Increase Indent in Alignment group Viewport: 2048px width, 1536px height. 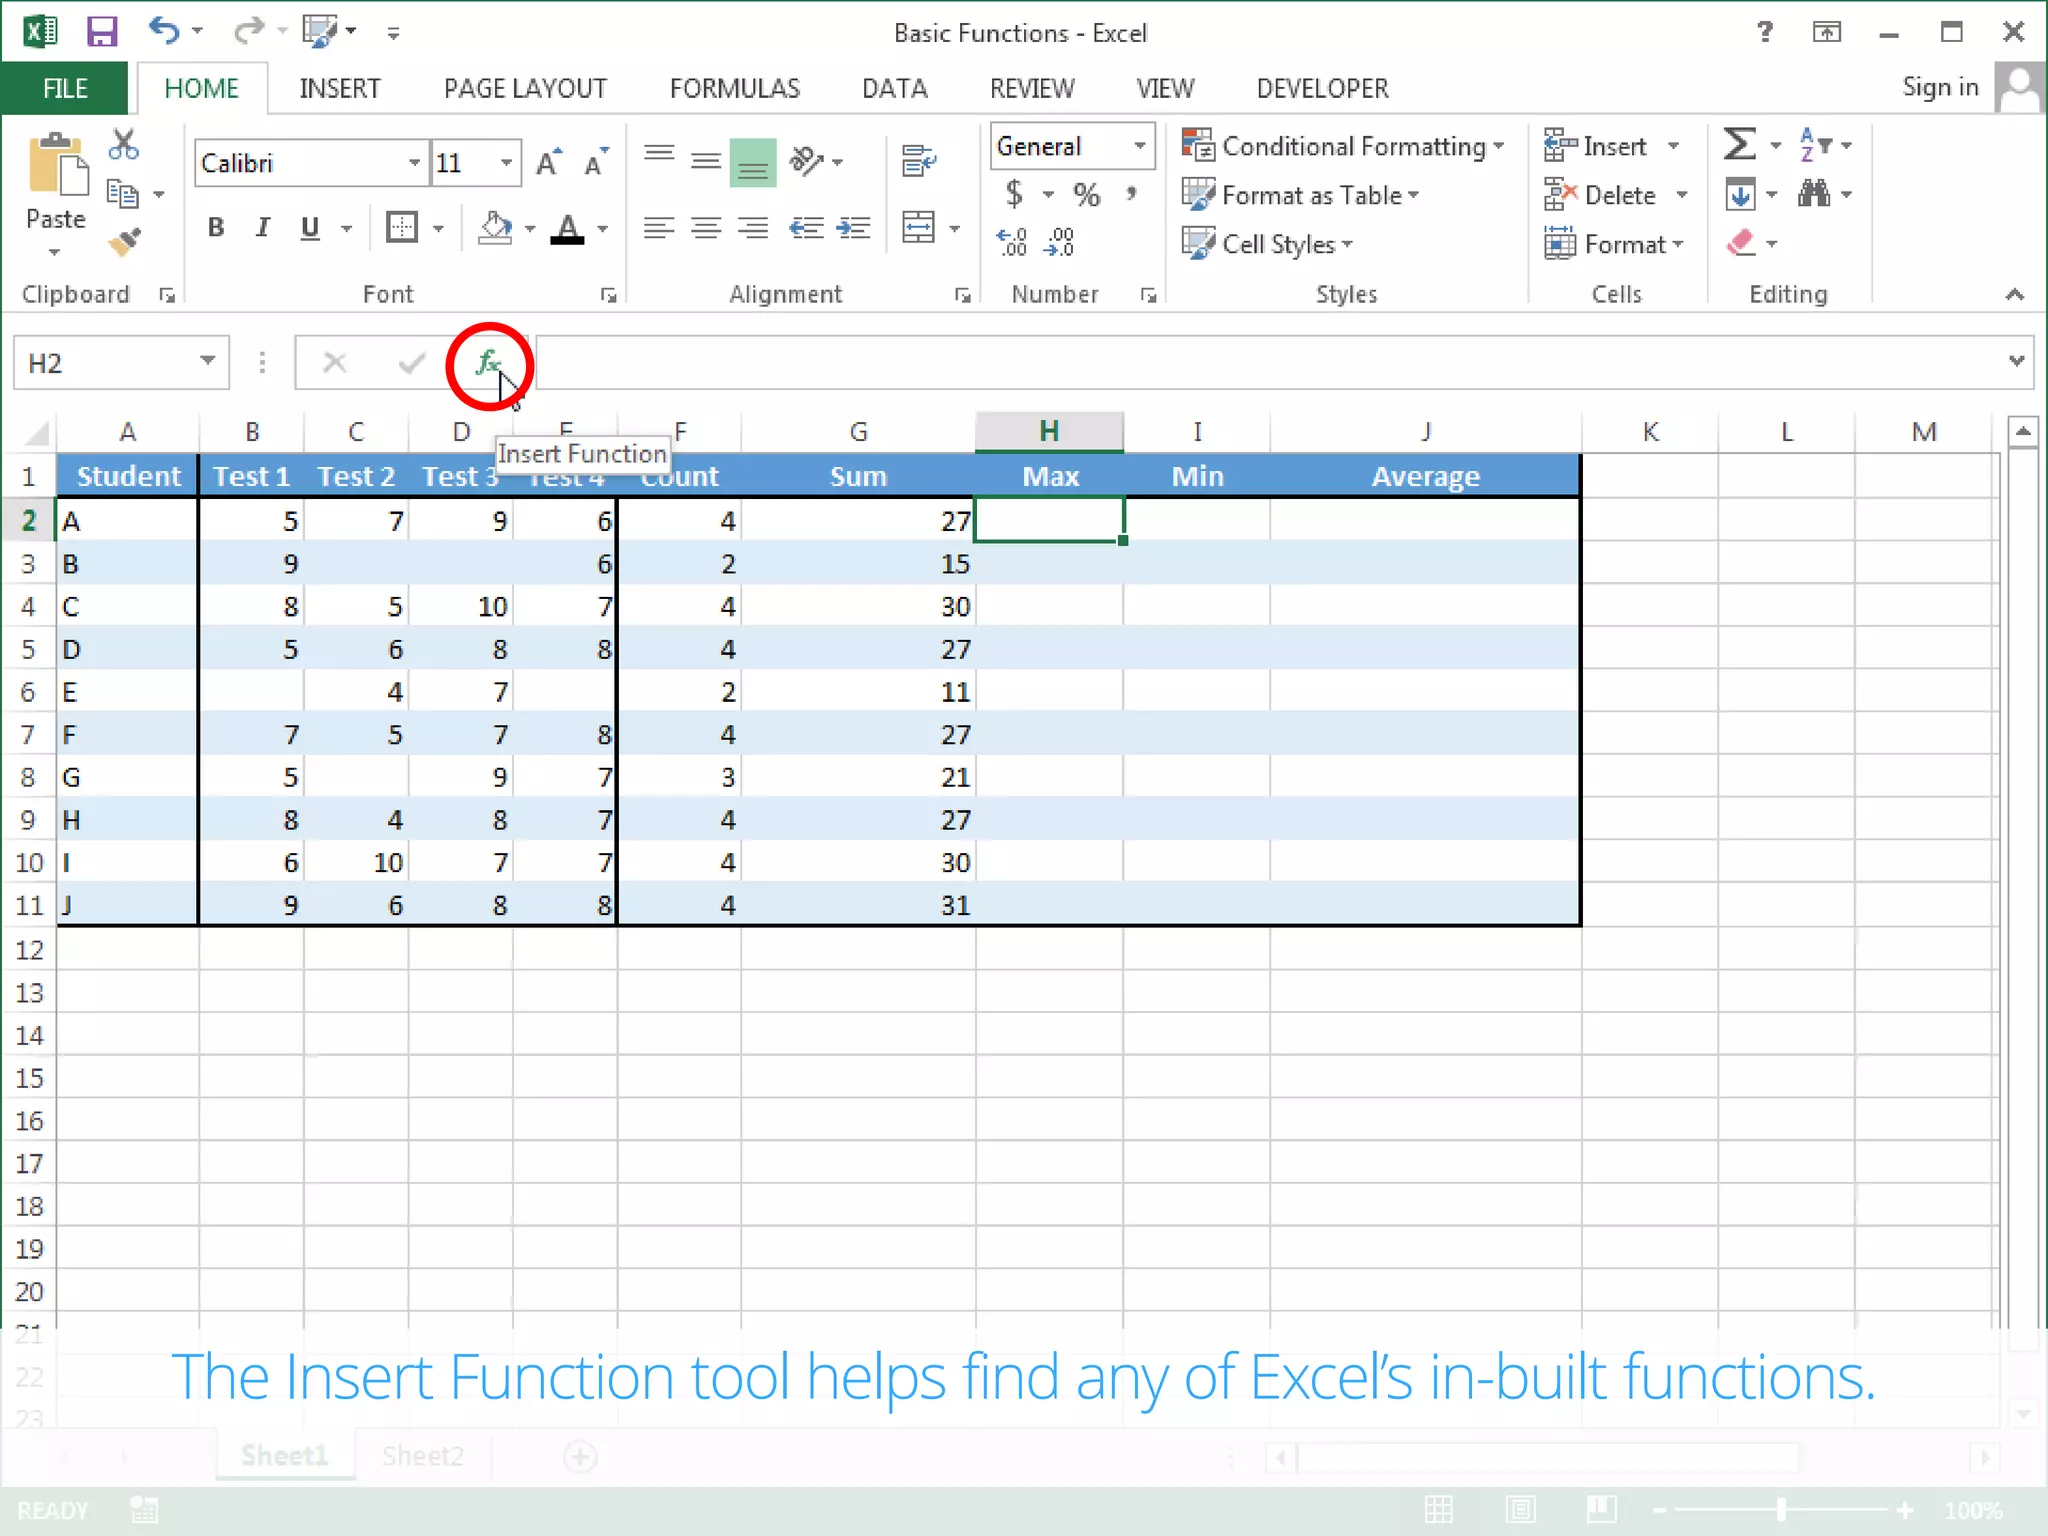(853, 229)
